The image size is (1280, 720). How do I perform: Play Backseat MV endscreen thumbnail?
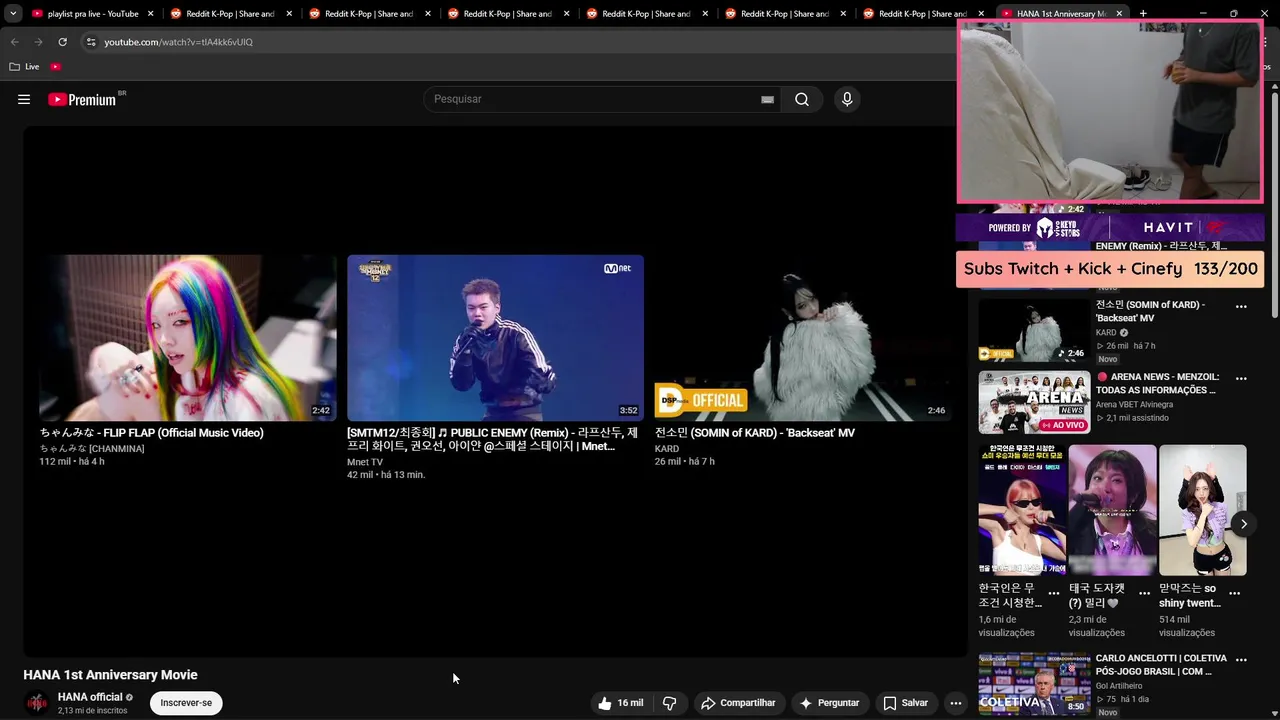802,338
